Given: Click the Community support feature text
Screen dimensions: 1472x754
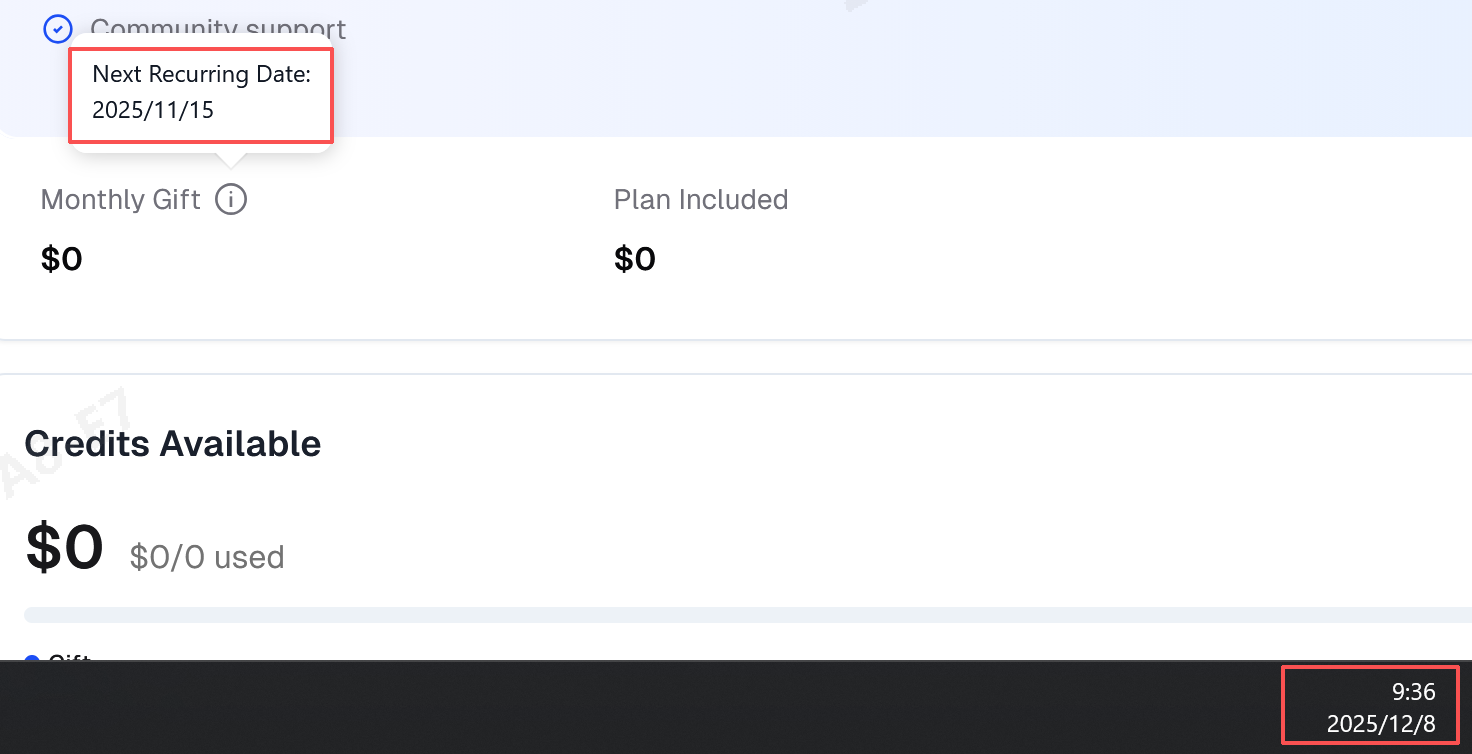Looking at the screenshot, I should (x=218, y=29).
